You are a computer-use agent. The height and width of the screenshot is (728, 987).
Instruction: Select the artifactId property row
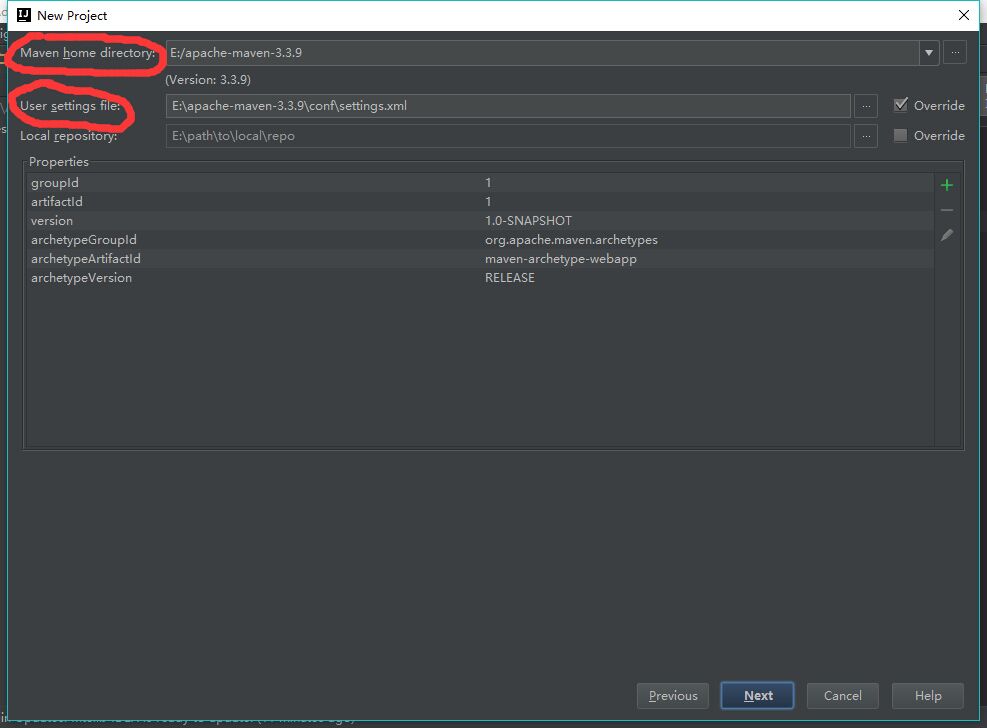tap(480, 201)
